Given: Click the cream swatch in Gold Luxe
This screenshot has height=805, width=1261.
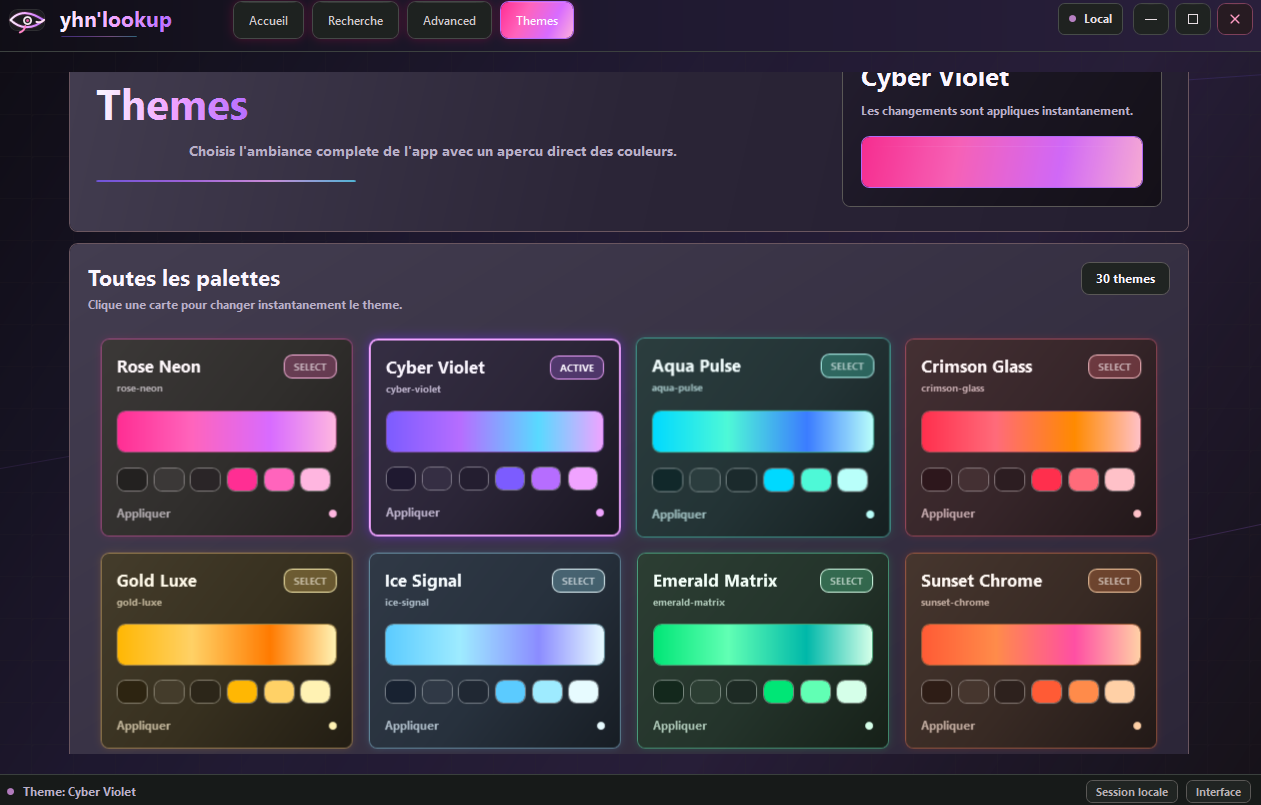Looking at the screenshot, I should pos(315,692).
